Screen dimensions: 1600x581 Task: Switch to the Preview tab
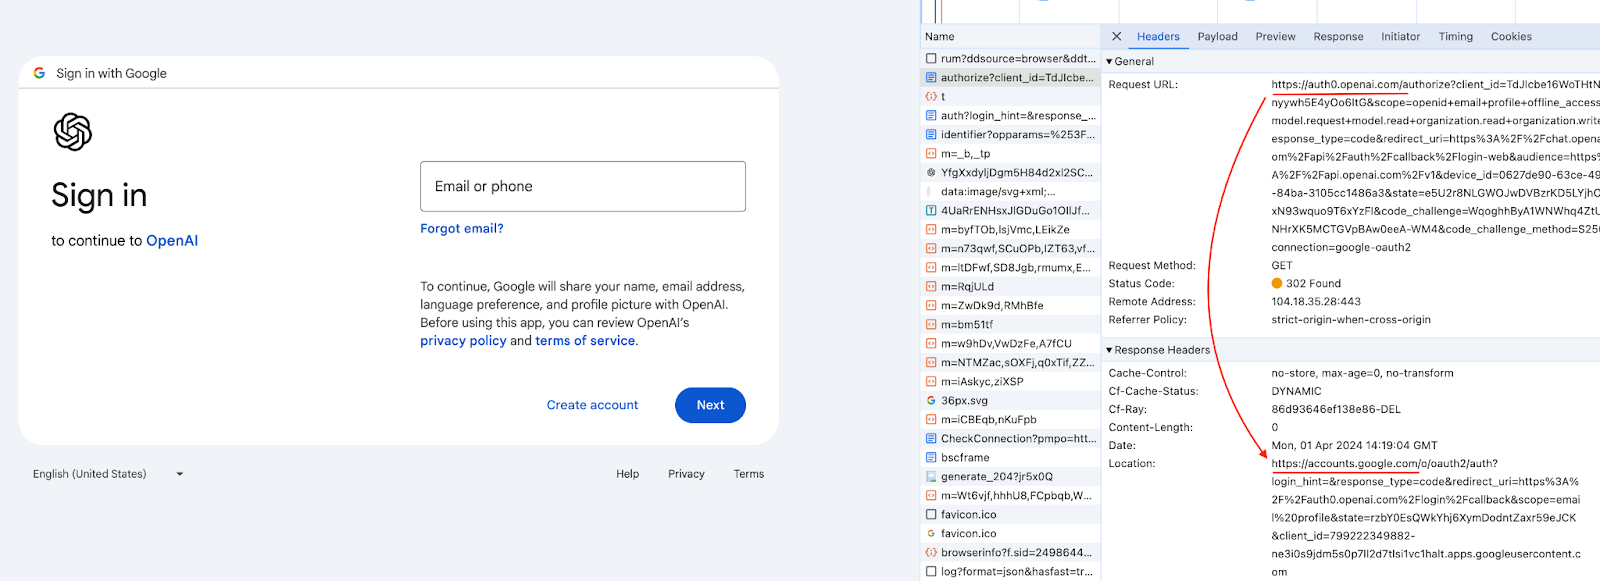click(x=1275, y=37)
